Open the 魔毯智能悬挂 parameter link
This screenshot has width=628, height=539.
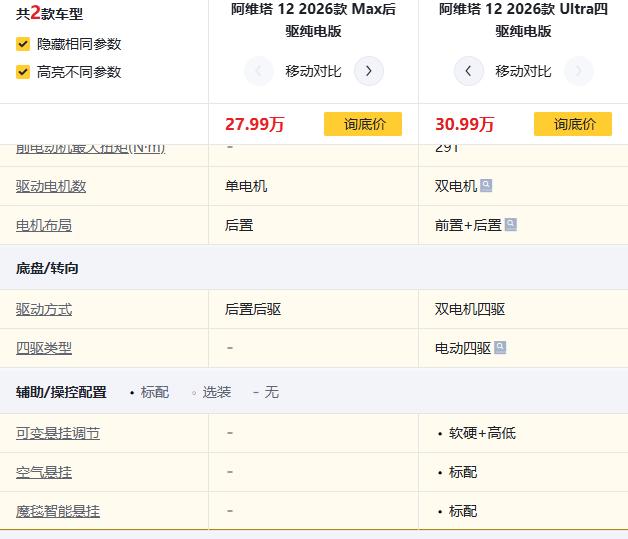[58, 511]
